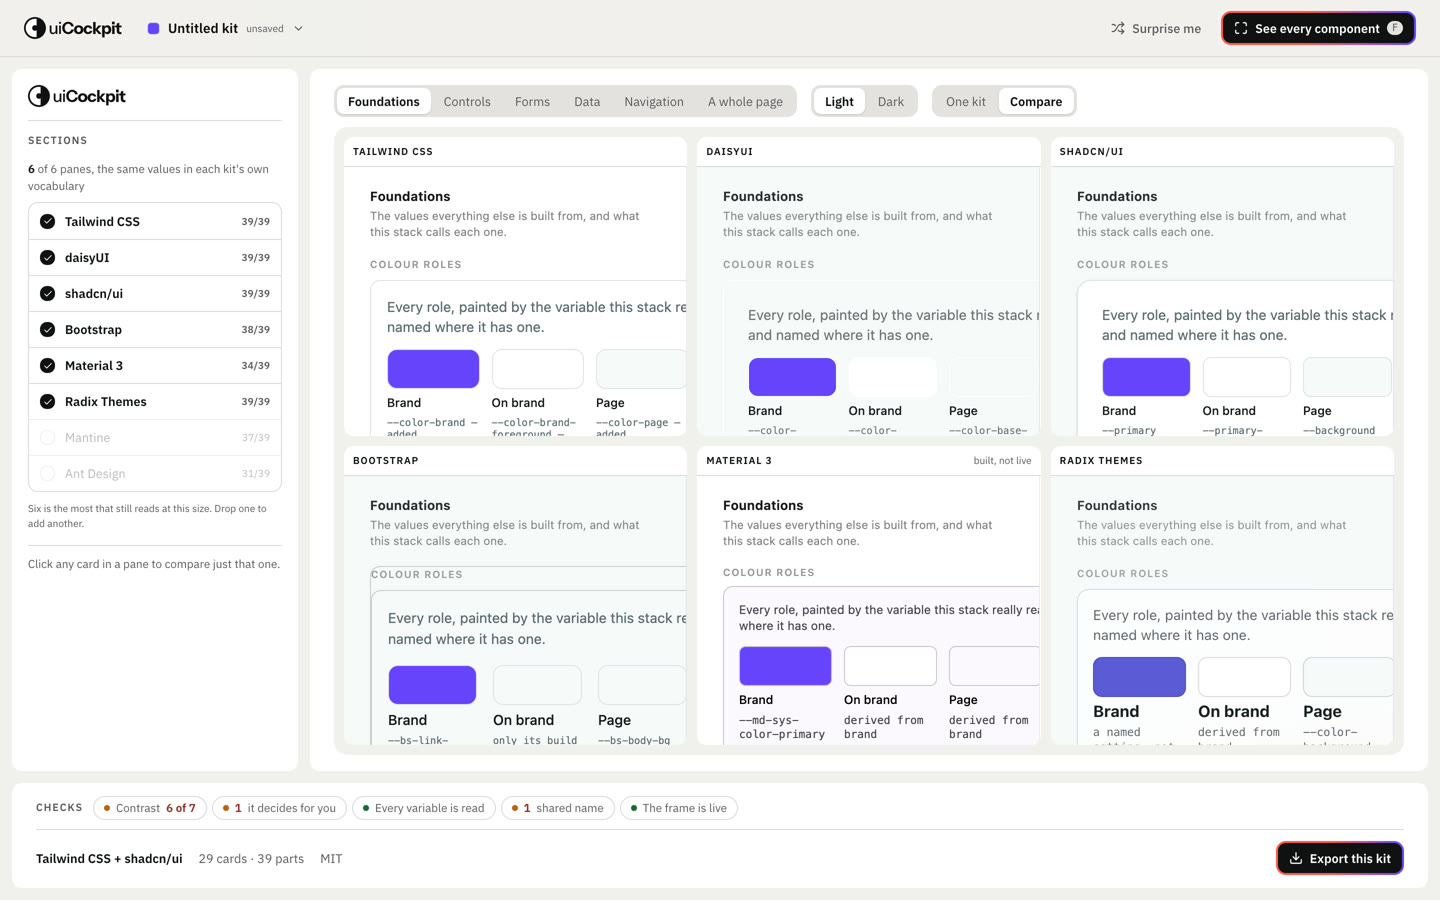Screen dimensions: 1440x900
Task: Click the DAISYUI pane header
Action: 869,152
